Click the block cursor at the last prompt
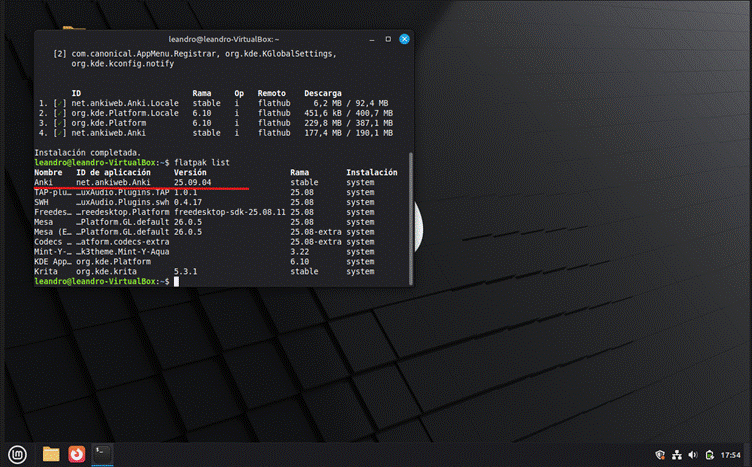 tap(176, 281)
